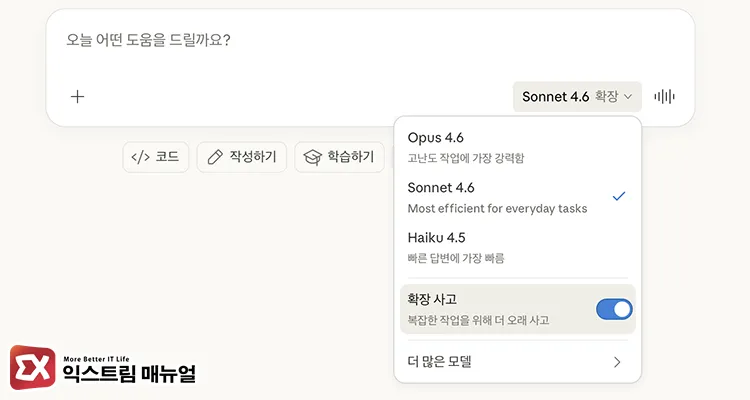Click the code brackets icon

pyautogui.click(x=141, y=157)
